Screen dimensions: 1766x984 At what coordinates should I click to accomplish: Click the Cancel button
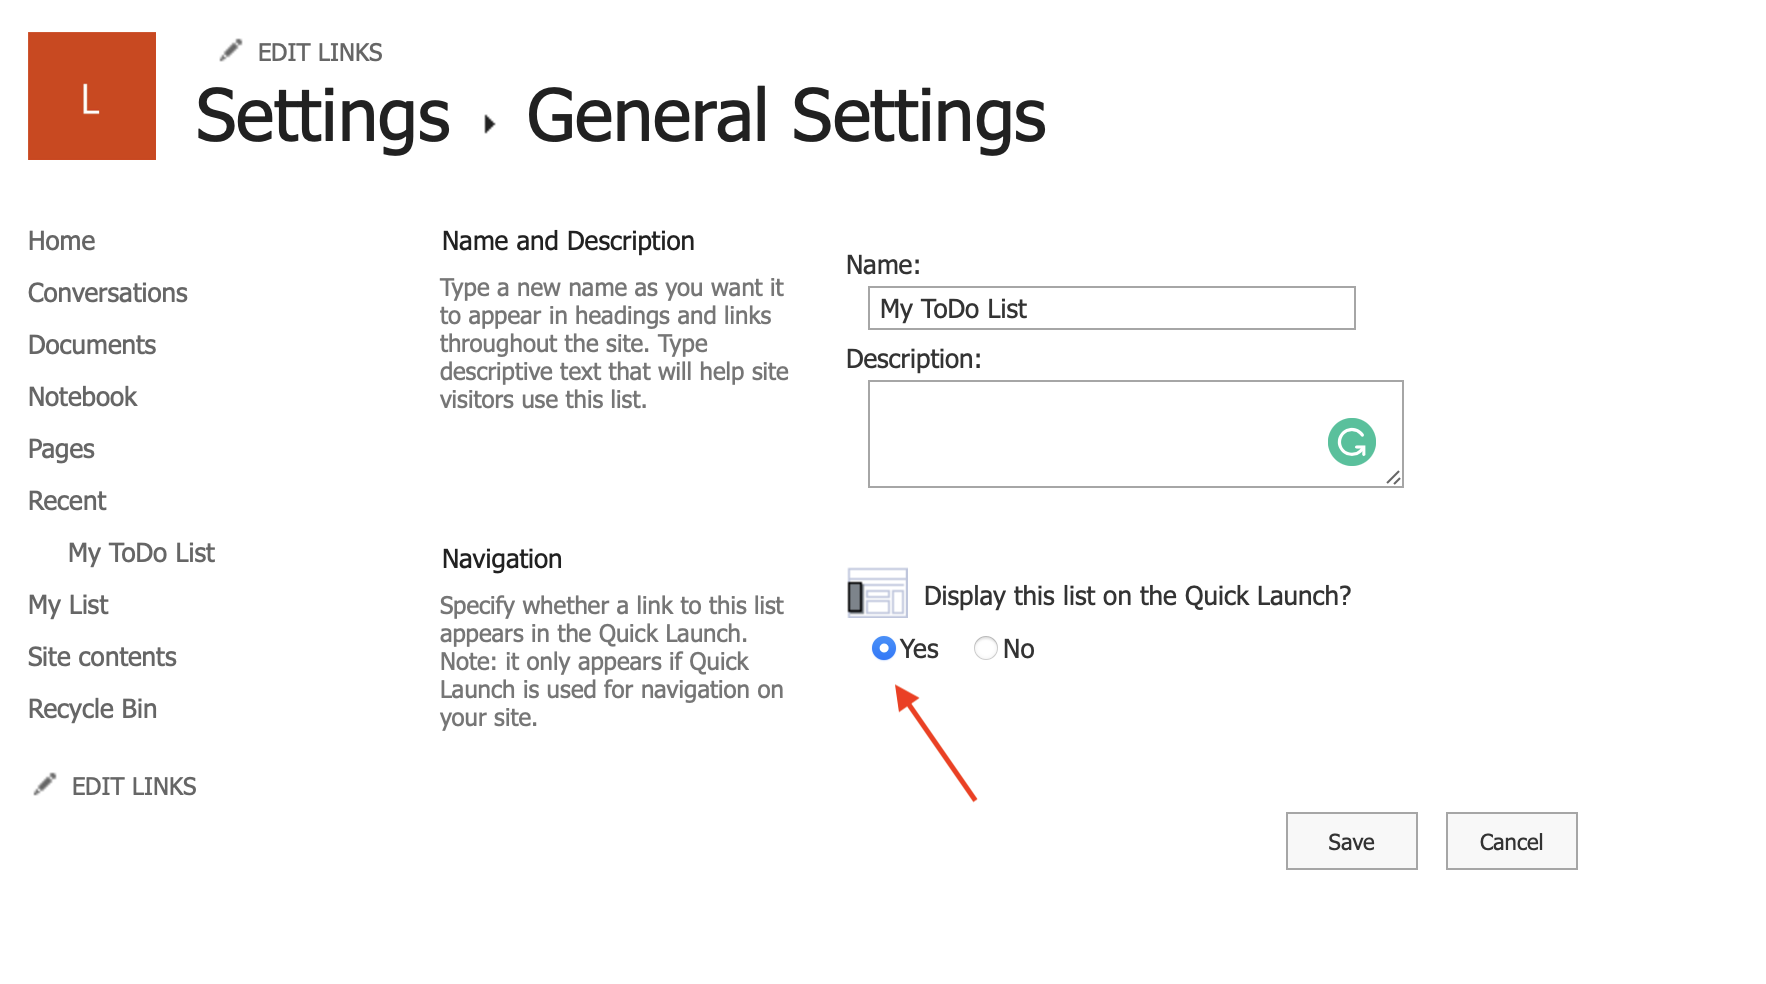tap(1511, 841)
